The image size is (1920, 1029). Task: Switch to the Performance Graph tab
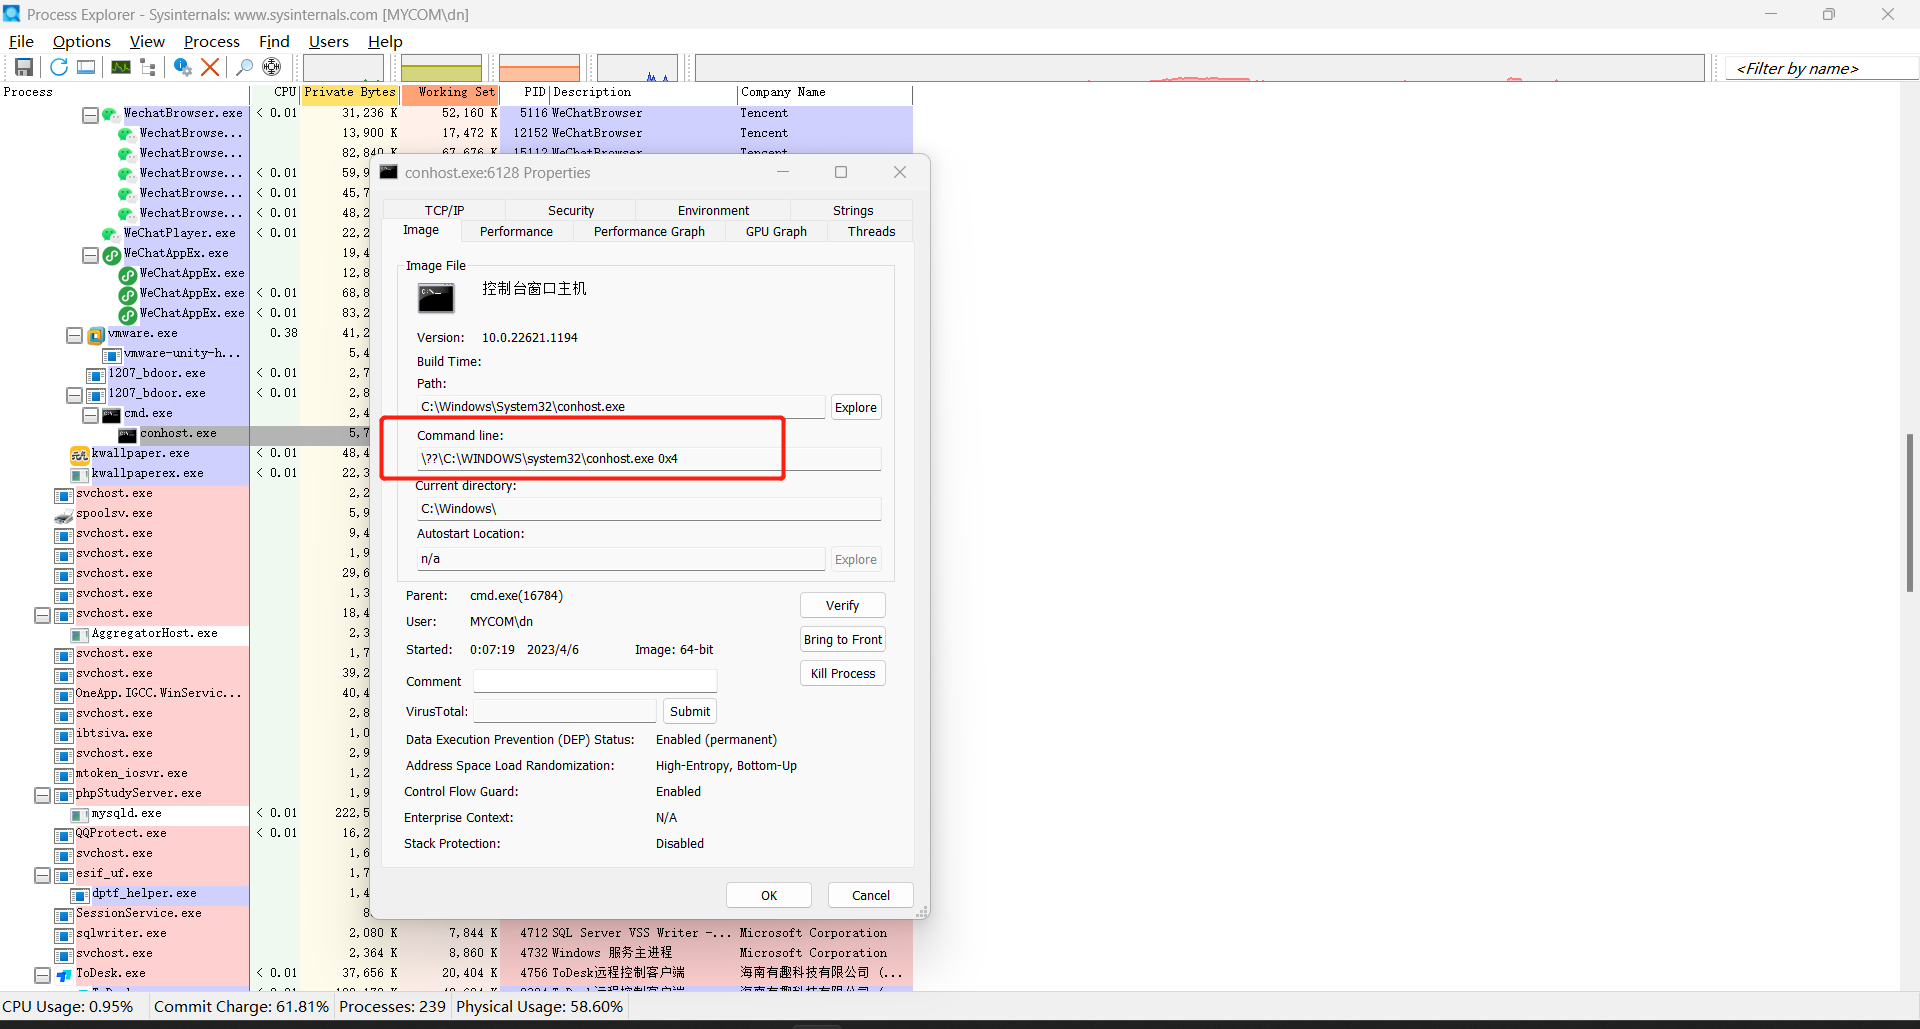tap(649, 231)
